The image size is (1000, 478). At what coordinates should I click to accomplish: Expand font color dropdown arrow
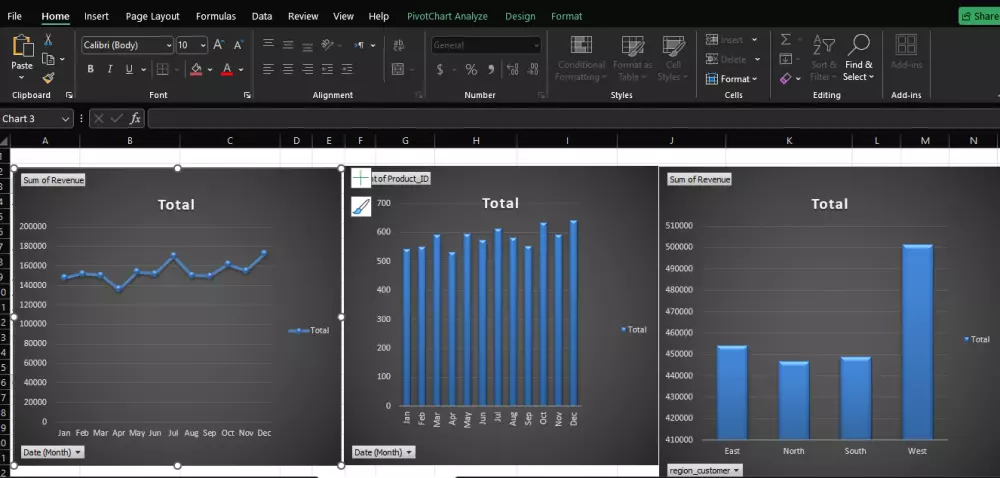(x=241, y=69)
